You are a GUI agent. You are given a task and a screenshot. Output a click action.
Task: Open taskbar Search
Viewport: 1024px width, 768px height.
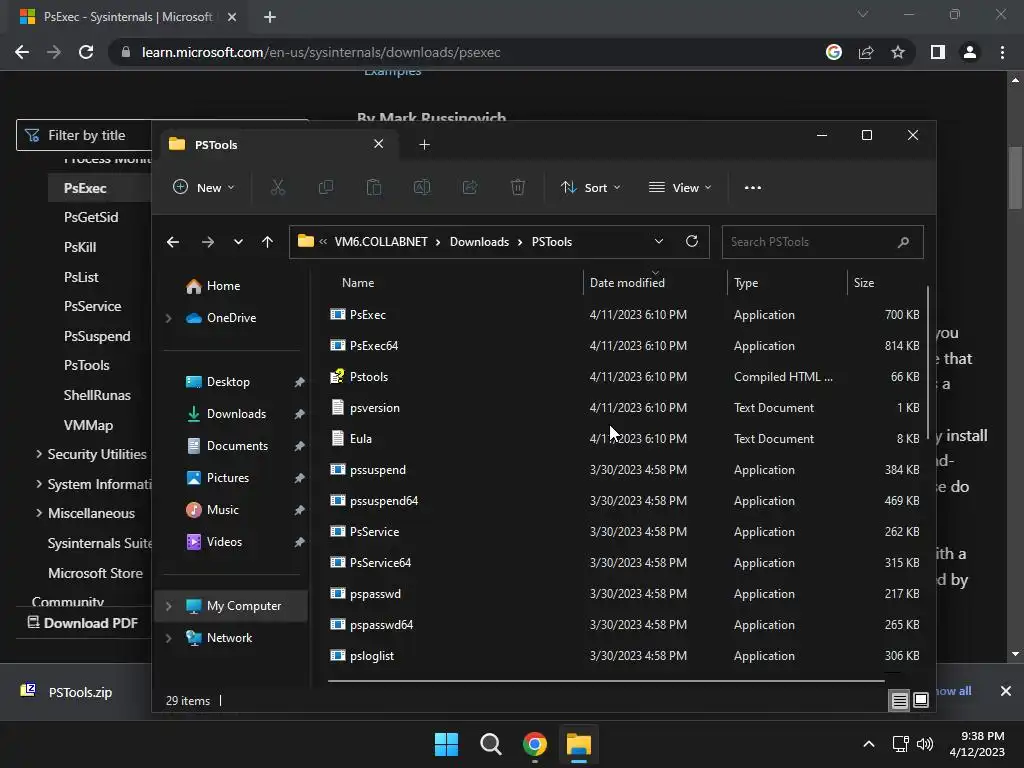point(490,744)
